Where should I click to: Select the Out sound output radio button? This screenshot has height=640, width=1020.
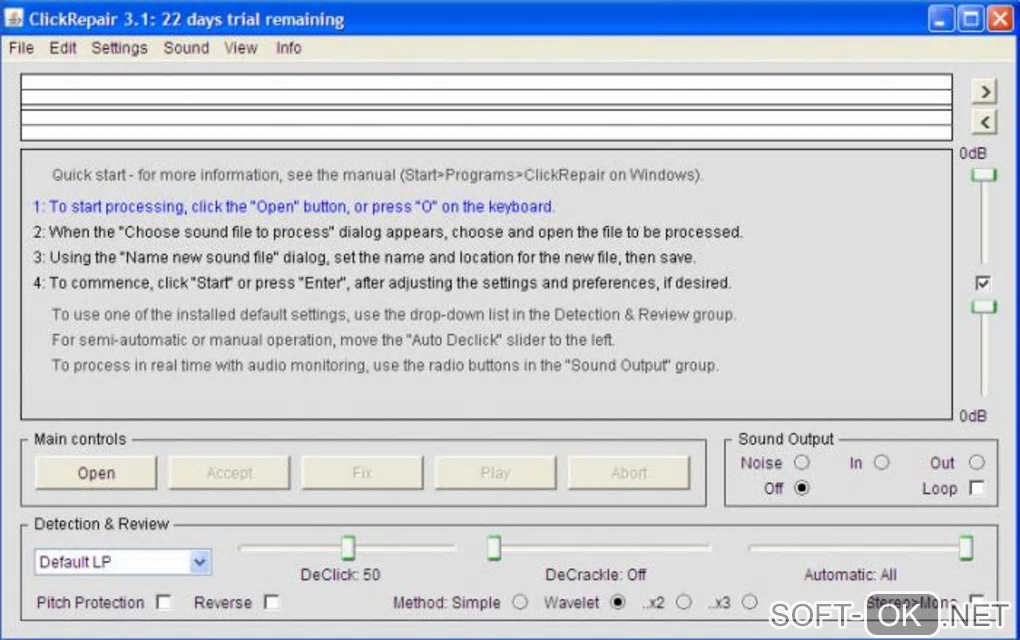(x=976, y=462)
